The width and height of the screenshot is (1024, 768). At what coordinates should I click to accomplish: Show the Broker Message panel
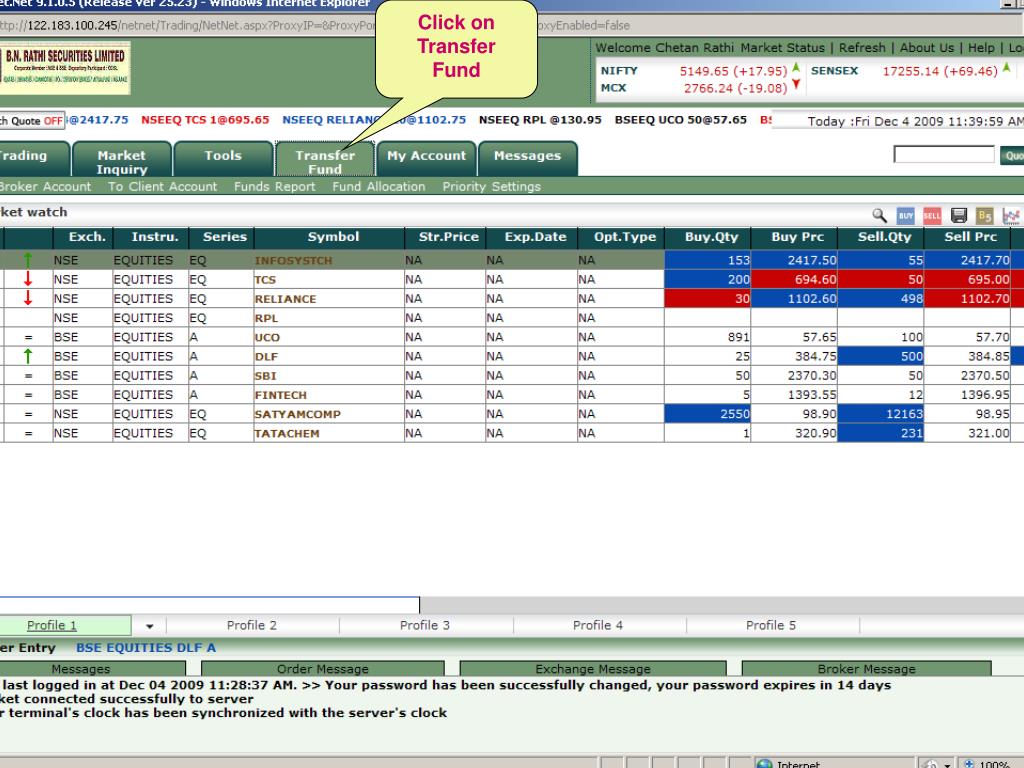pos(867,669)
